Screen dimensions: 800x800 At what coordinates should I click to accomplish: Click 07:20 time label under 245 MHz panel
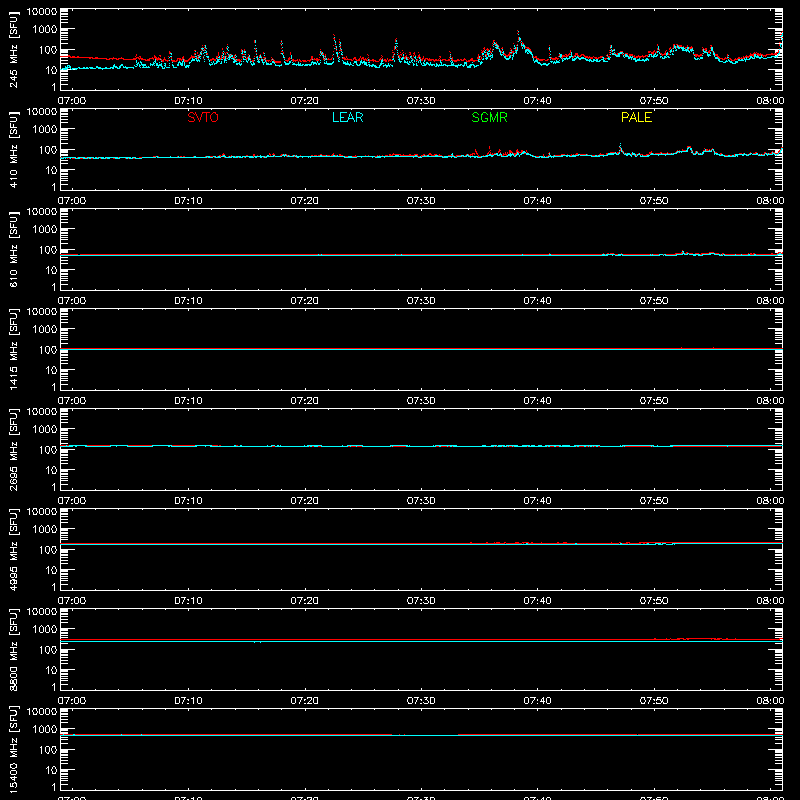pyautogui.click(x=305, y=101)
